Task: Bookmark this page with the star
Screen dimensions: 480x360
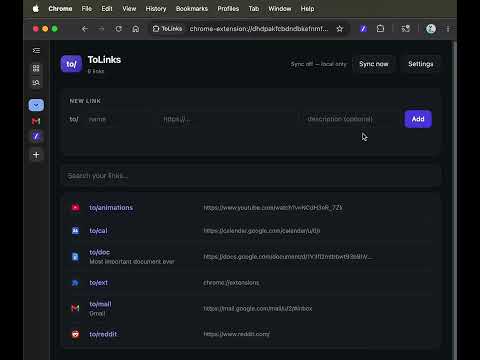Action: (339, 29)
